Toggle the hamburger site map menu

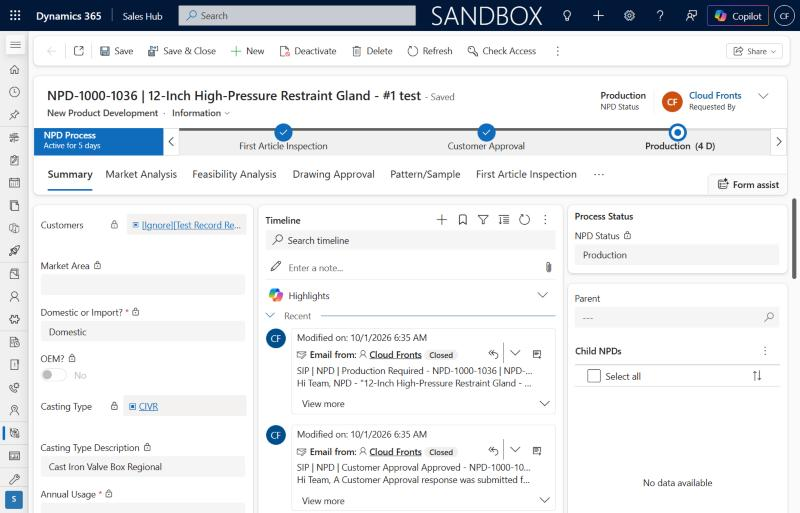coord(15,45)
